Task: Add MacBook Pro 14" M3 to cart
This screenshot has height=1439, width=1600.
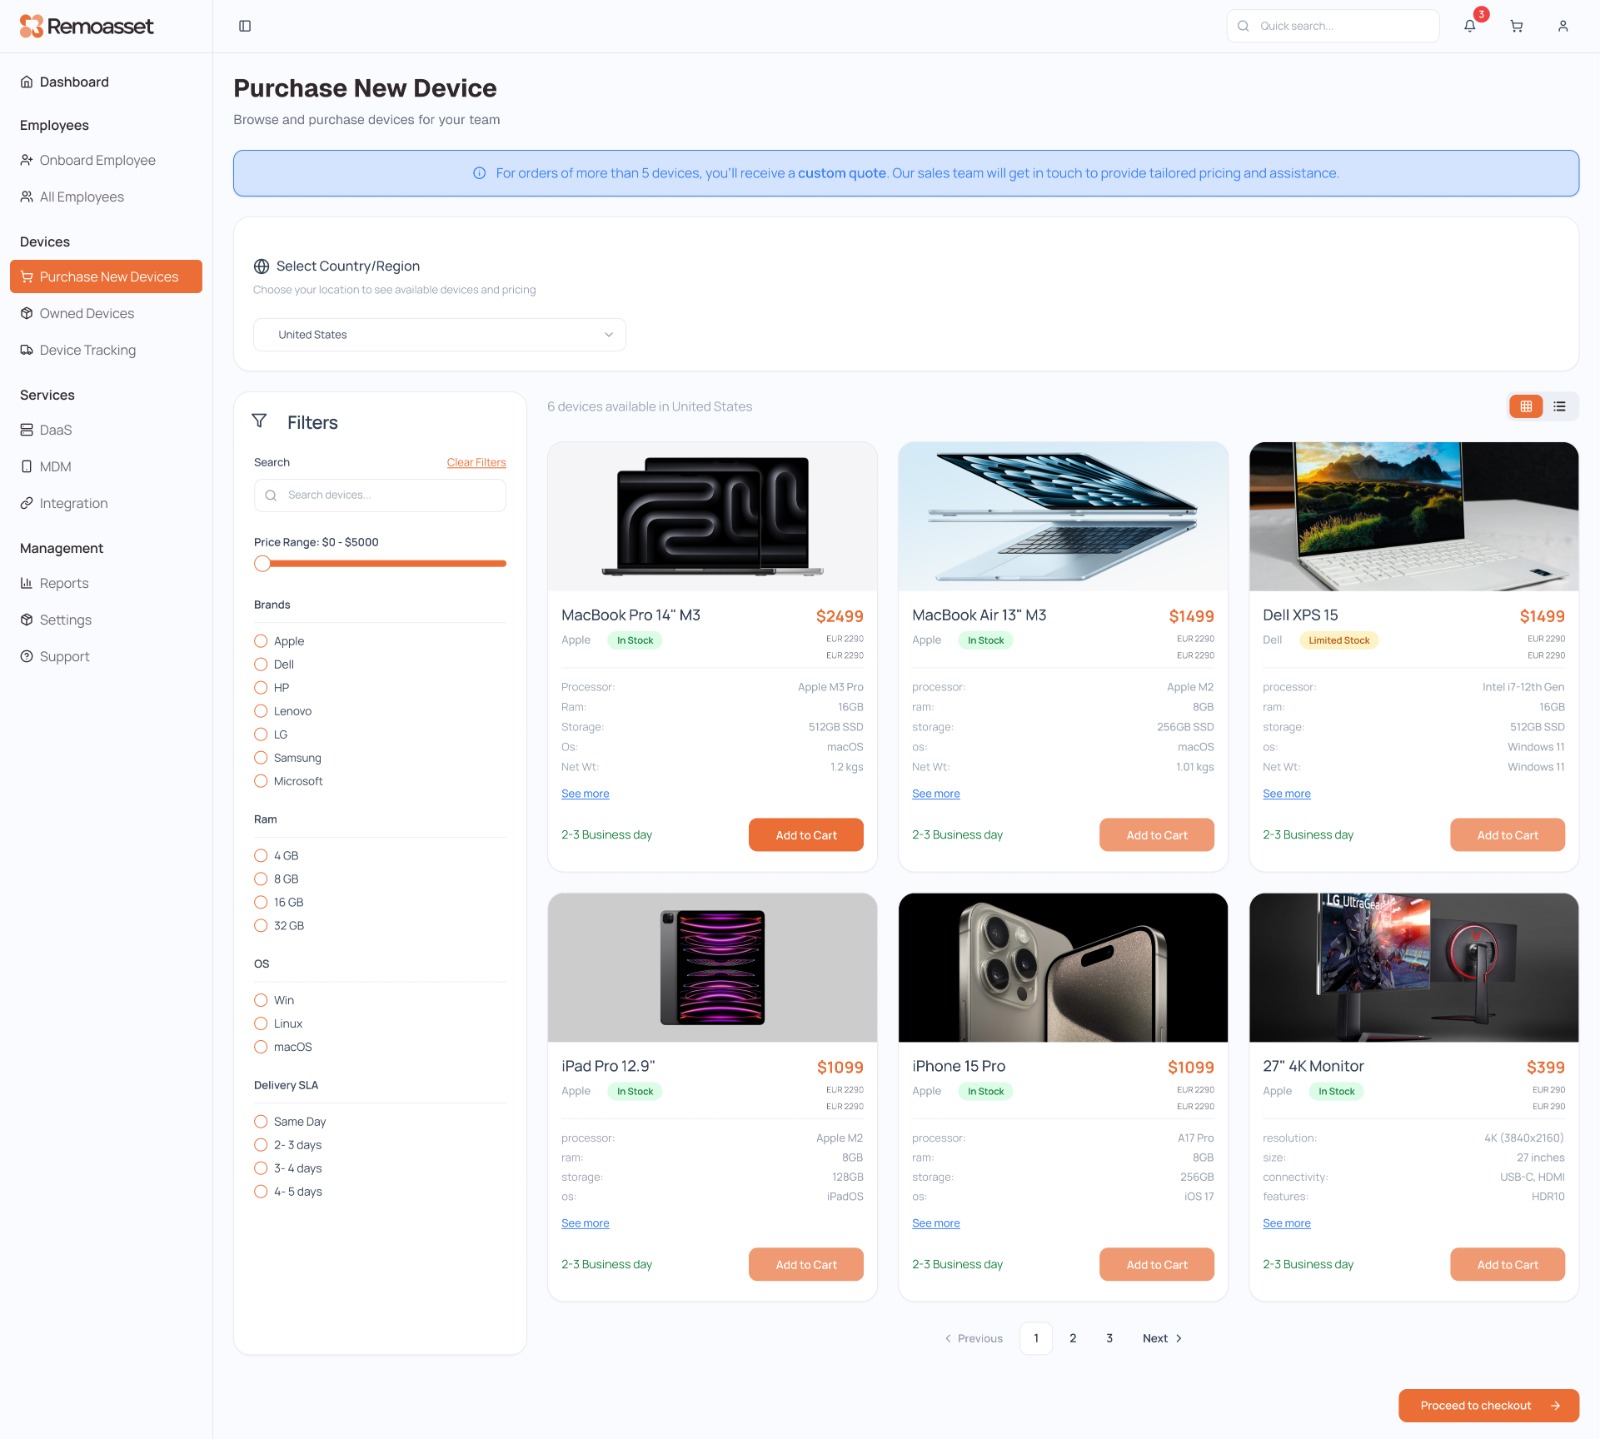Action: tap(806, 835)
